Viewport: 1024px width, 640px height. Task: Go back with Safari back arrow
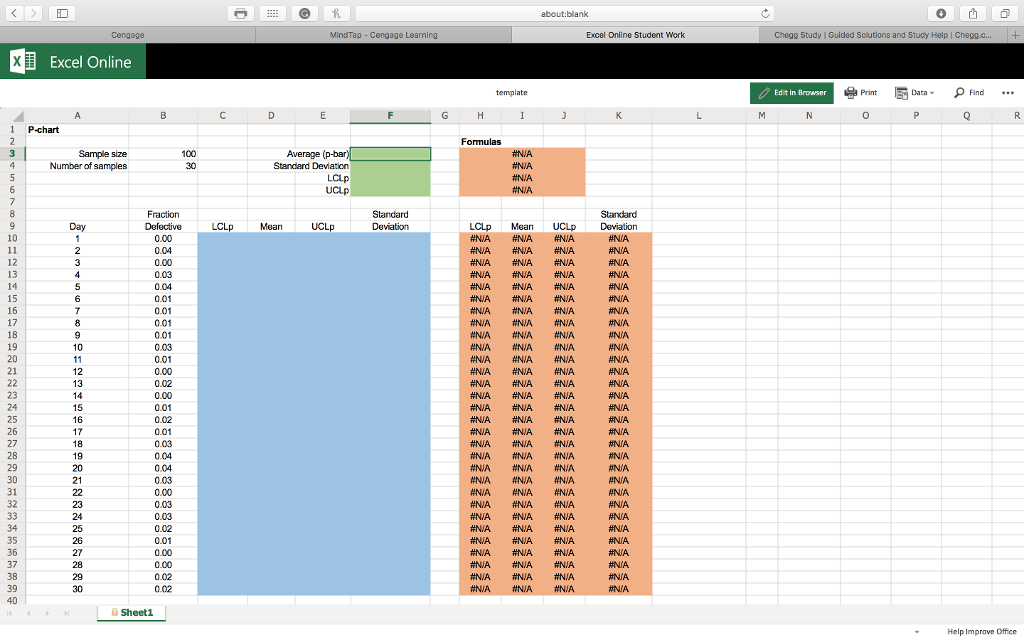pyautogui.click(x=14, y=13)
